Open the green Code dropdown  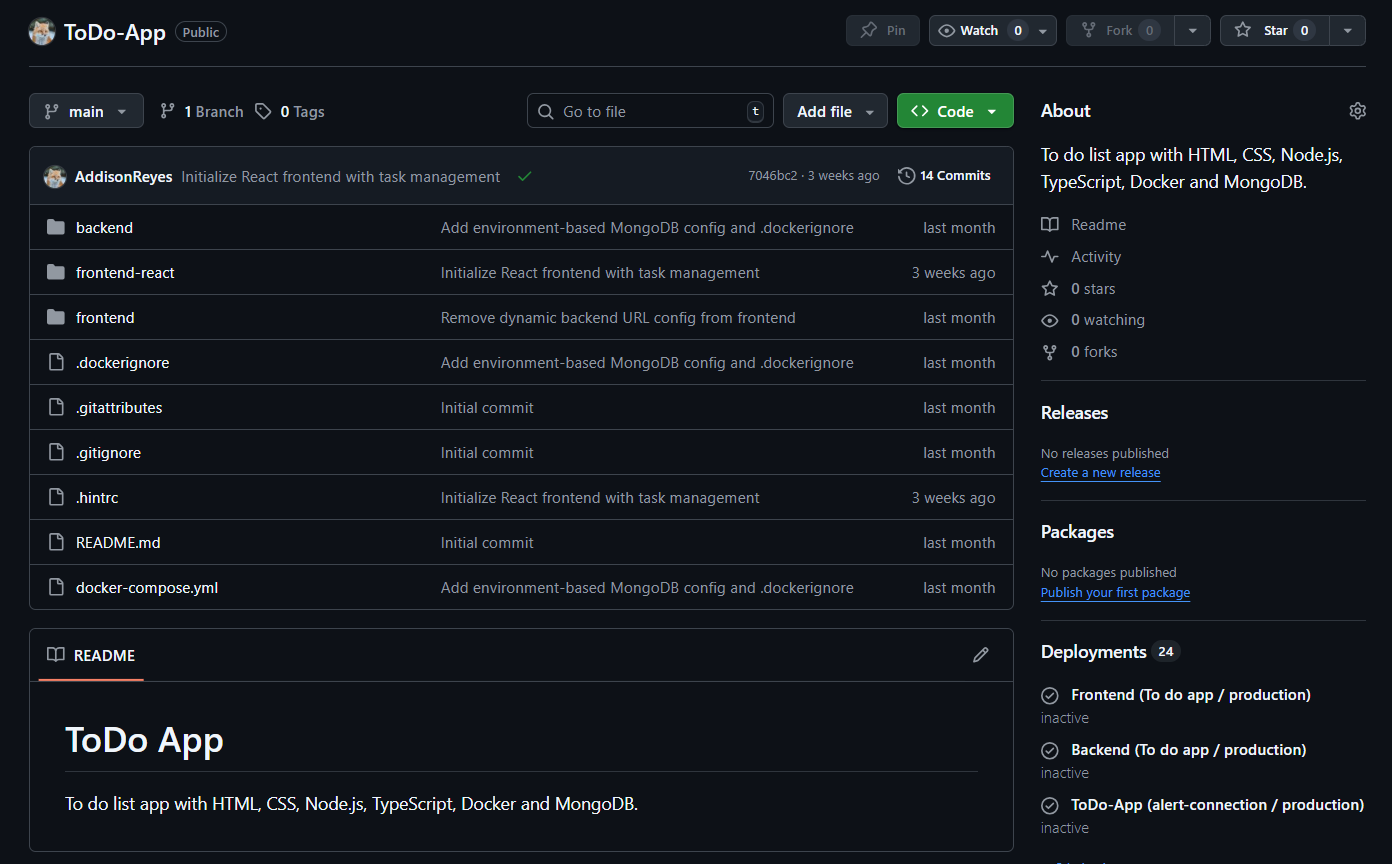pyautogui.click(x=954, y=112)
